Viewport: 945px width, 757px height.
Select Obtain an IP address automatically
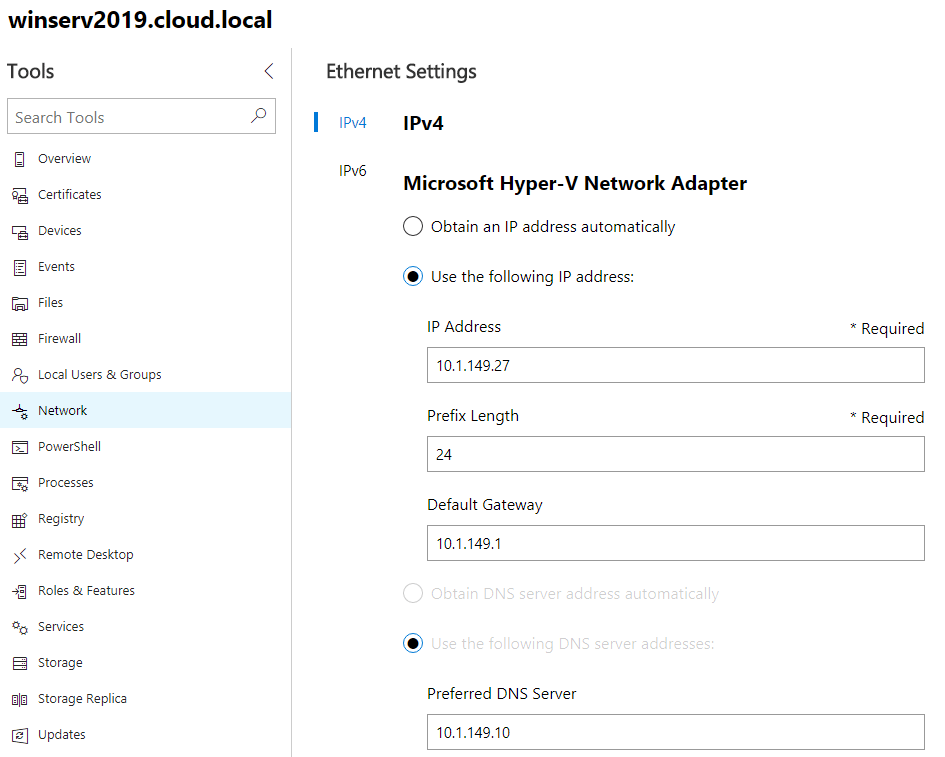[x=413, y=227]
